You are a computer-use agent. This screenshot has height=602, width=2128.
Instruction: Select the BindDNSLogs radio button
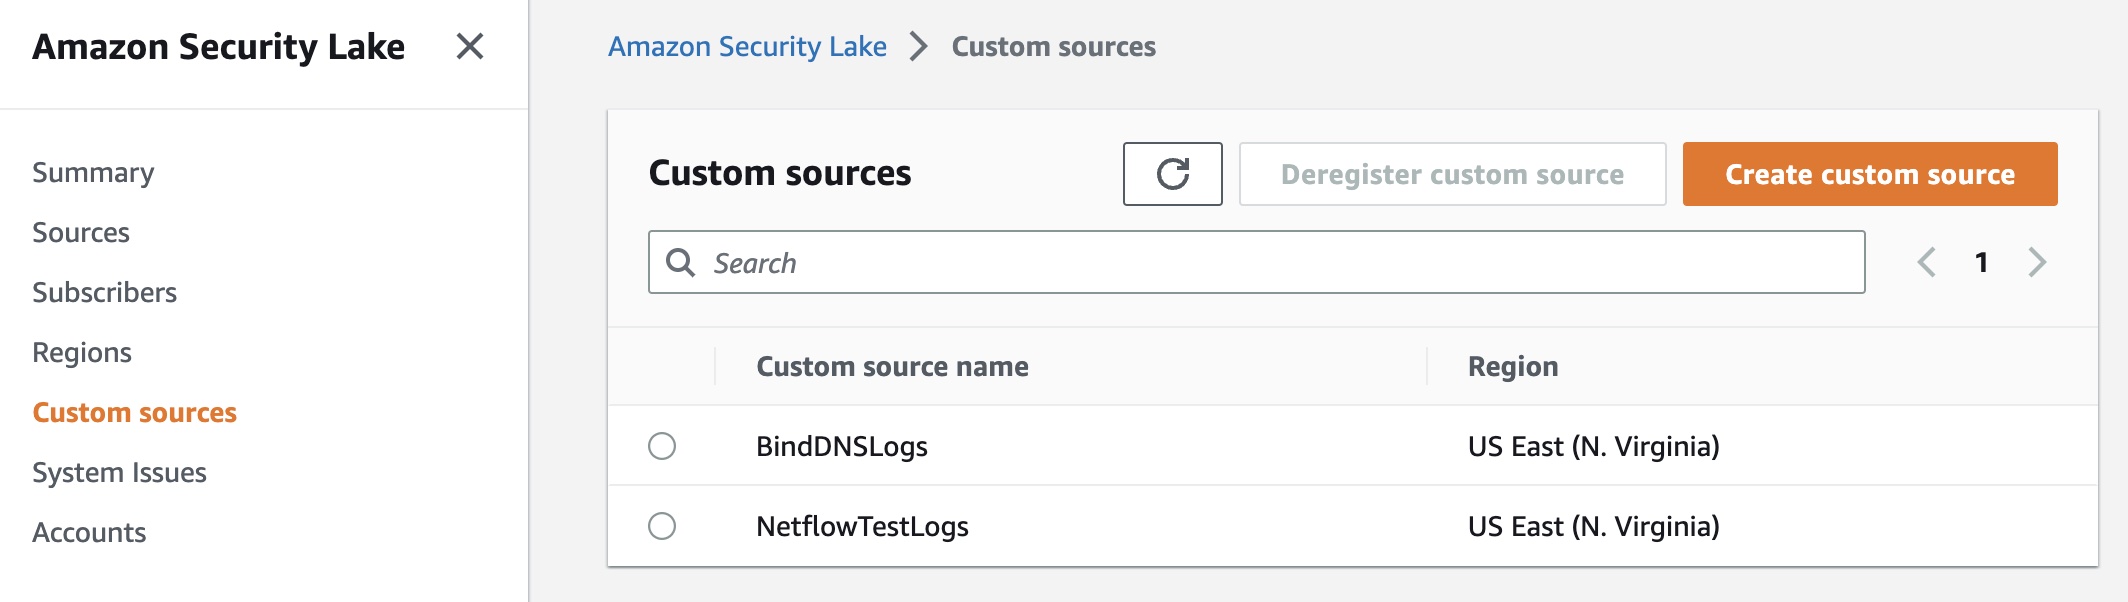pyautogui.click(x=662, y=446)
